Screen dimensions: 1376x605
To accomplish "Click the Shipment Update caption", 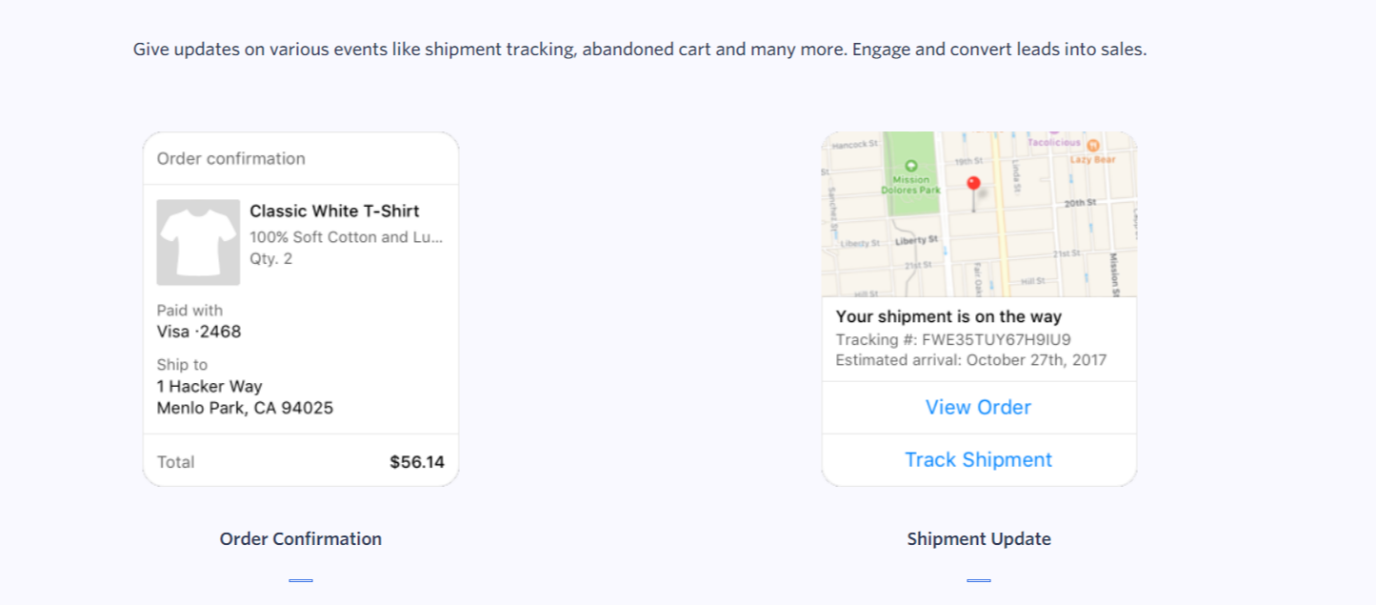I will [x=978, y=539].
